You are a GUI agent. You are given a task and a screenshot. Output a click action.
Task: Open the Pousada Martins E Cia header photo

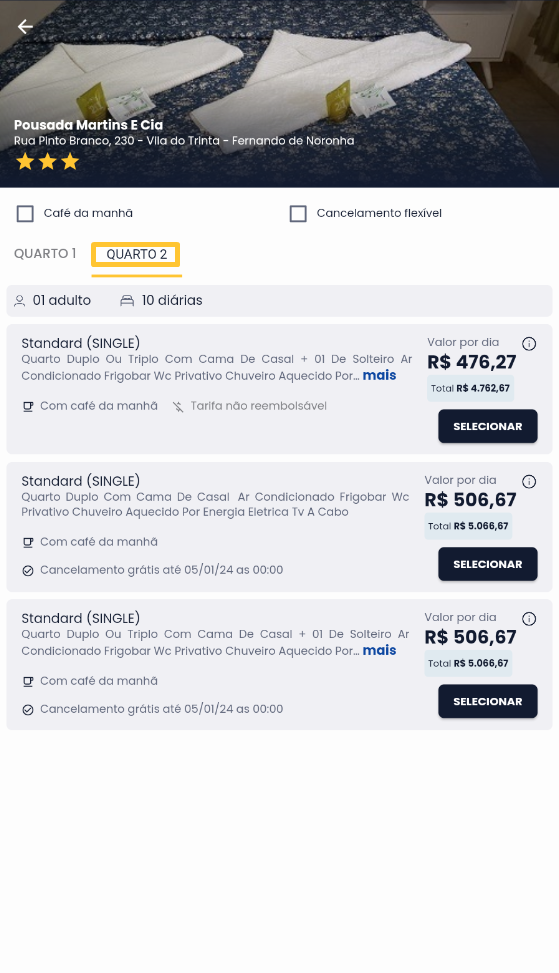click(279, 93)
